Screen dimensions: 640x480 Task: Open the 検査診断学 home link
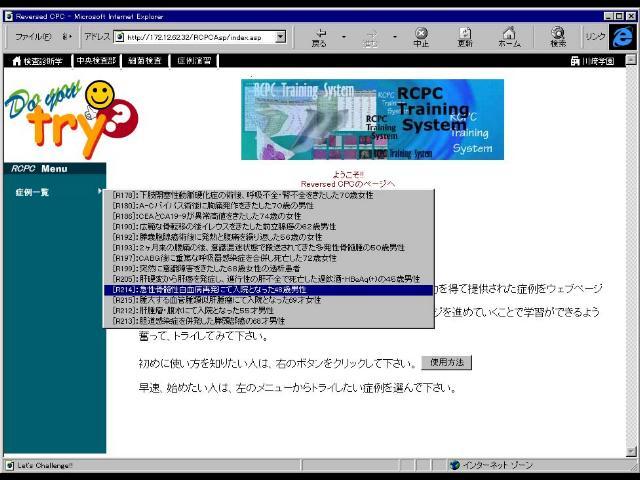pyautogui.click(x=38, y=61)
